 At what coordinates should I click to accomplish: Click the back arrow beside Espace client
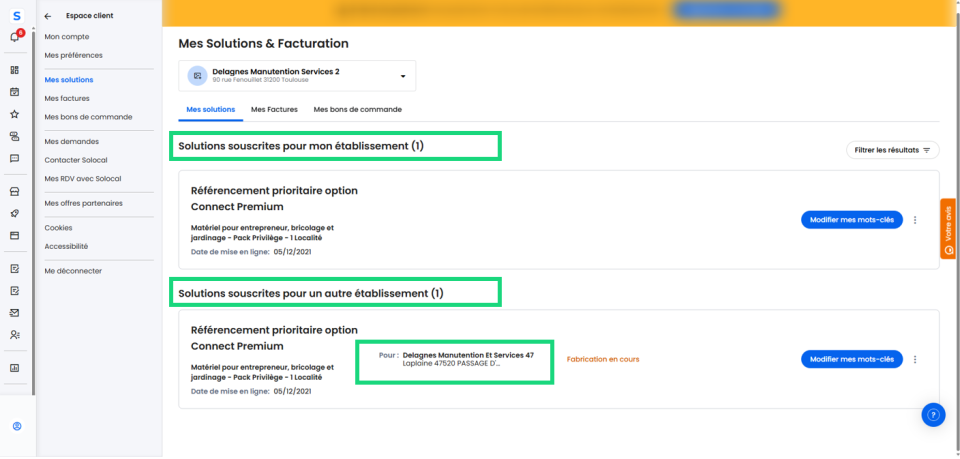[48, 16]
